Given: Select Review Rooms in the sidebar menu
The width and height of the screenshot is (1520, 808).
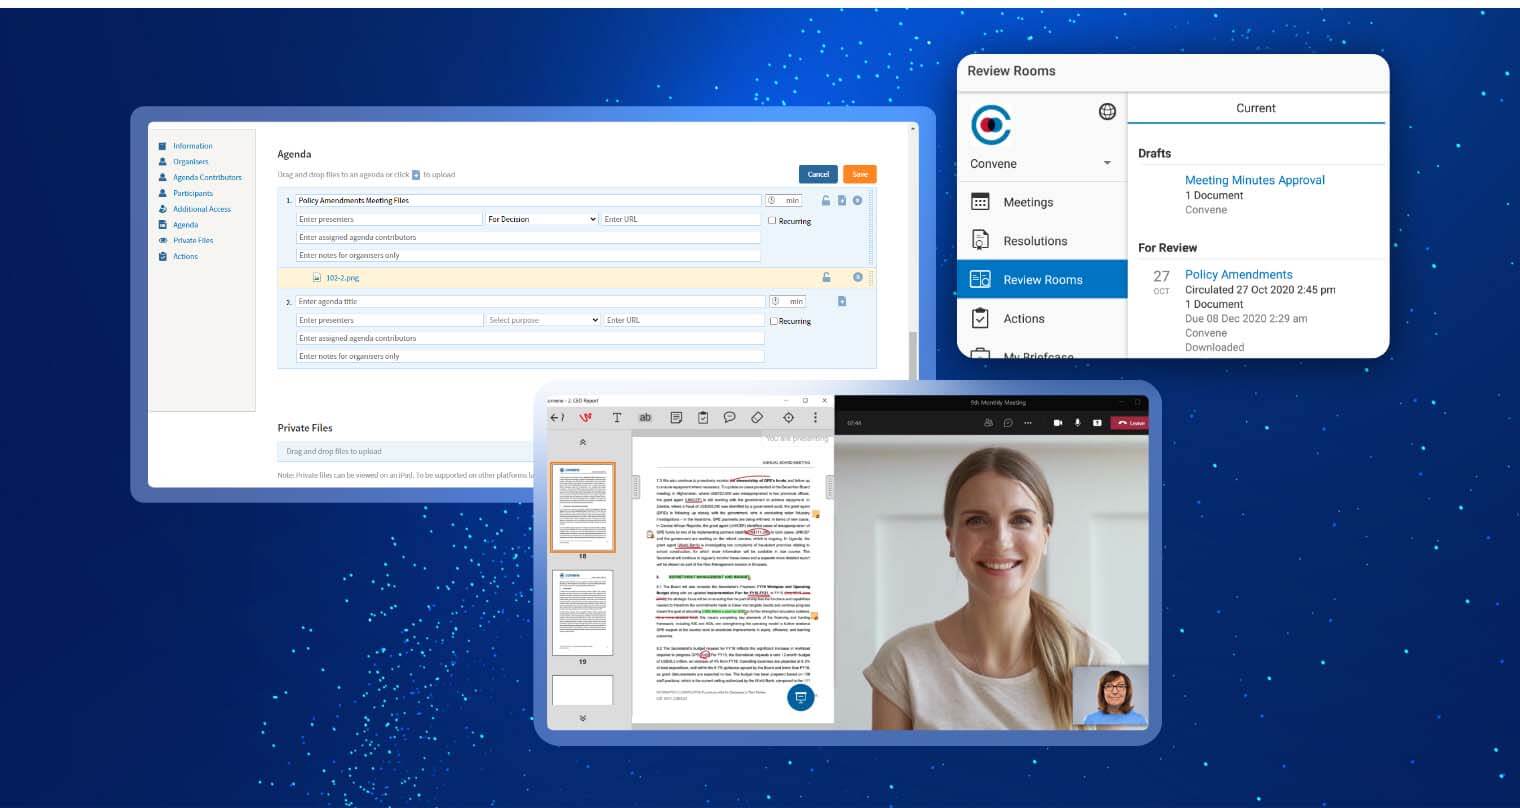Looking at the screenshot, I should [x=1042, y=280].
